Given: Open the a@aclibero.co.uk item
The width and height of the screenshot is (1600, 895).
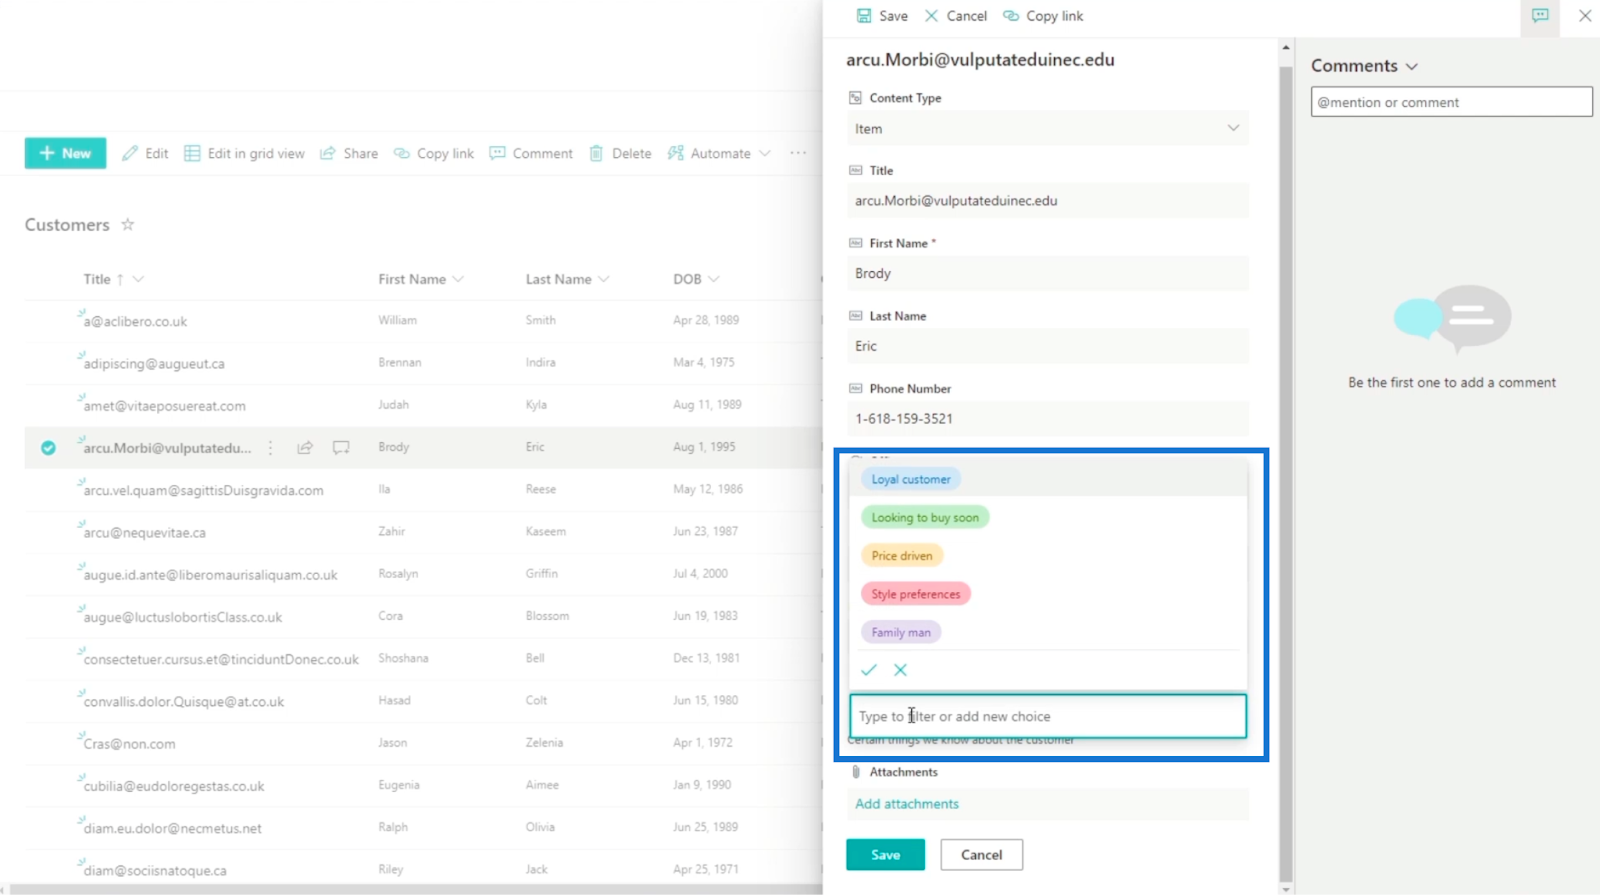Looking at the screenshot, I should pos(135,321).
